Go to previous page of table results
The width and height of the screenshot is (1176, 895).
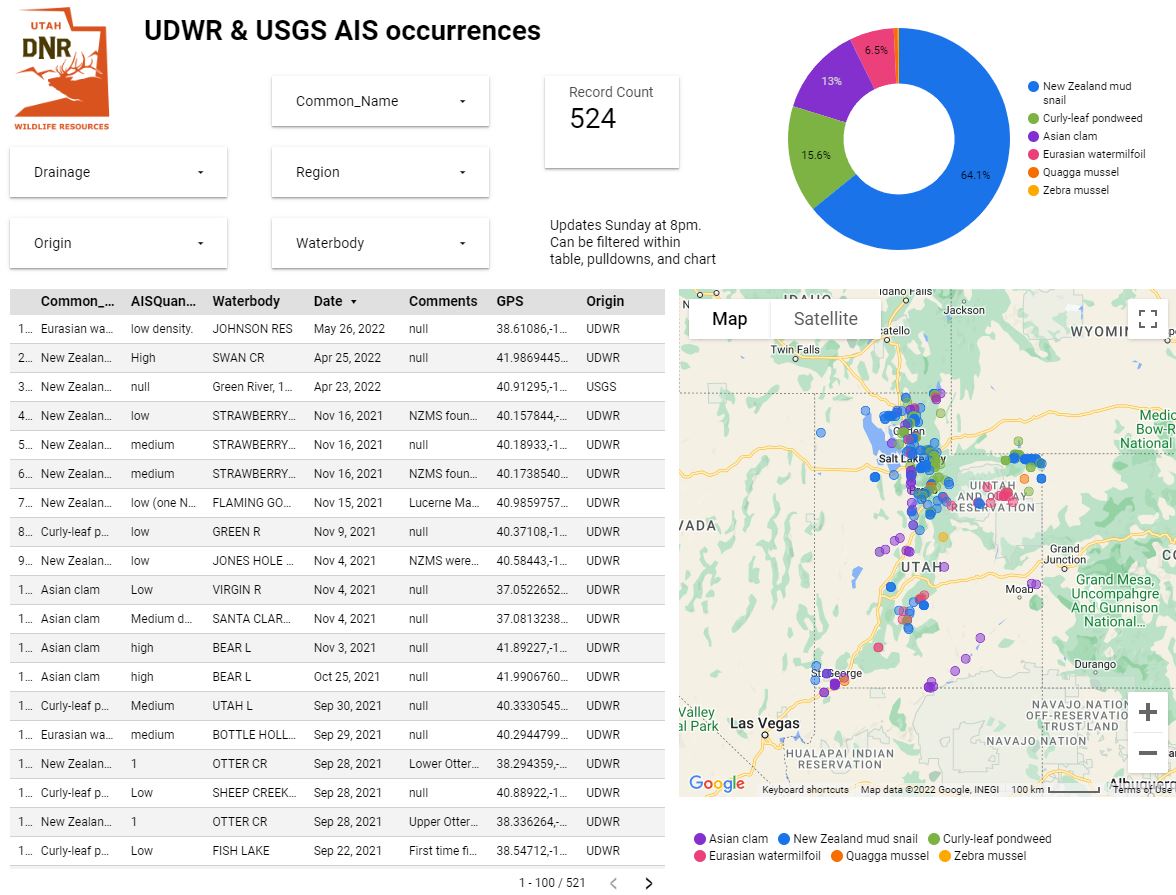tap(614, 883)
